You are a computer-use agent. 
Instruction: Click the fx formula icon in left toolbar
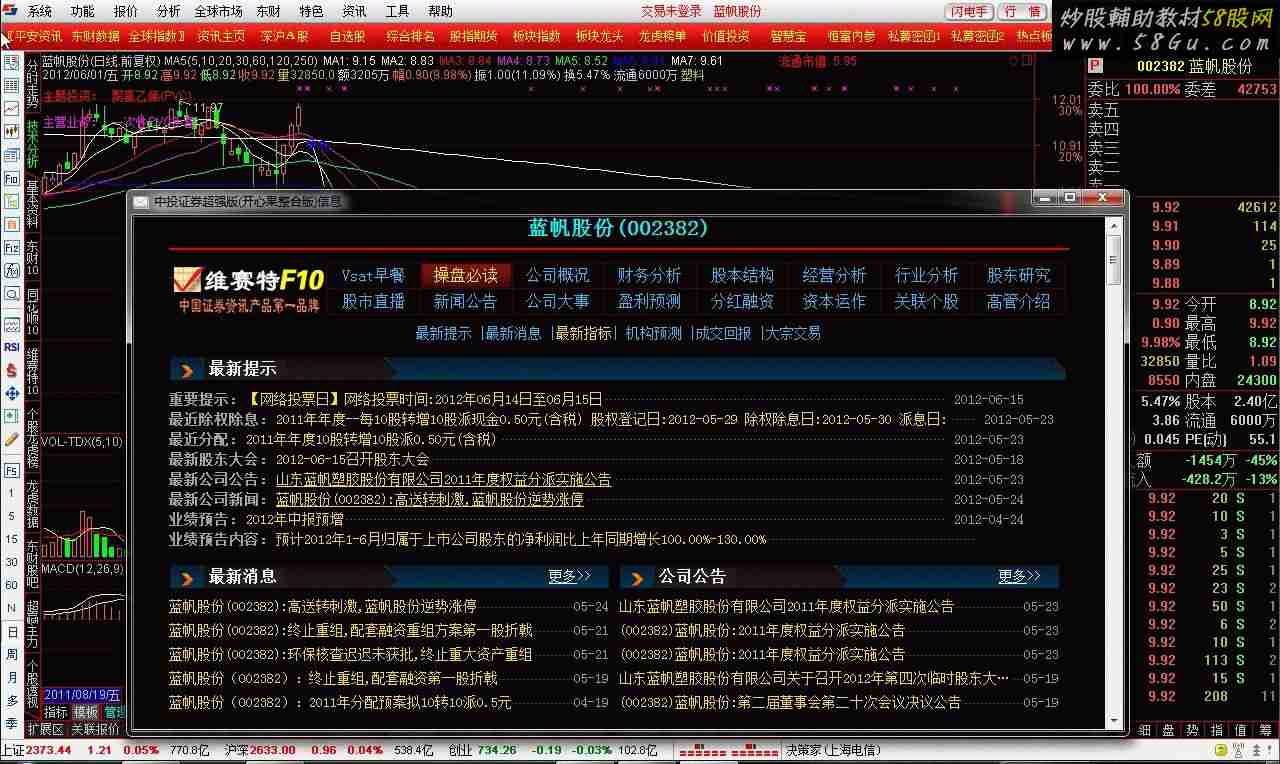click(x=12, y=270)
